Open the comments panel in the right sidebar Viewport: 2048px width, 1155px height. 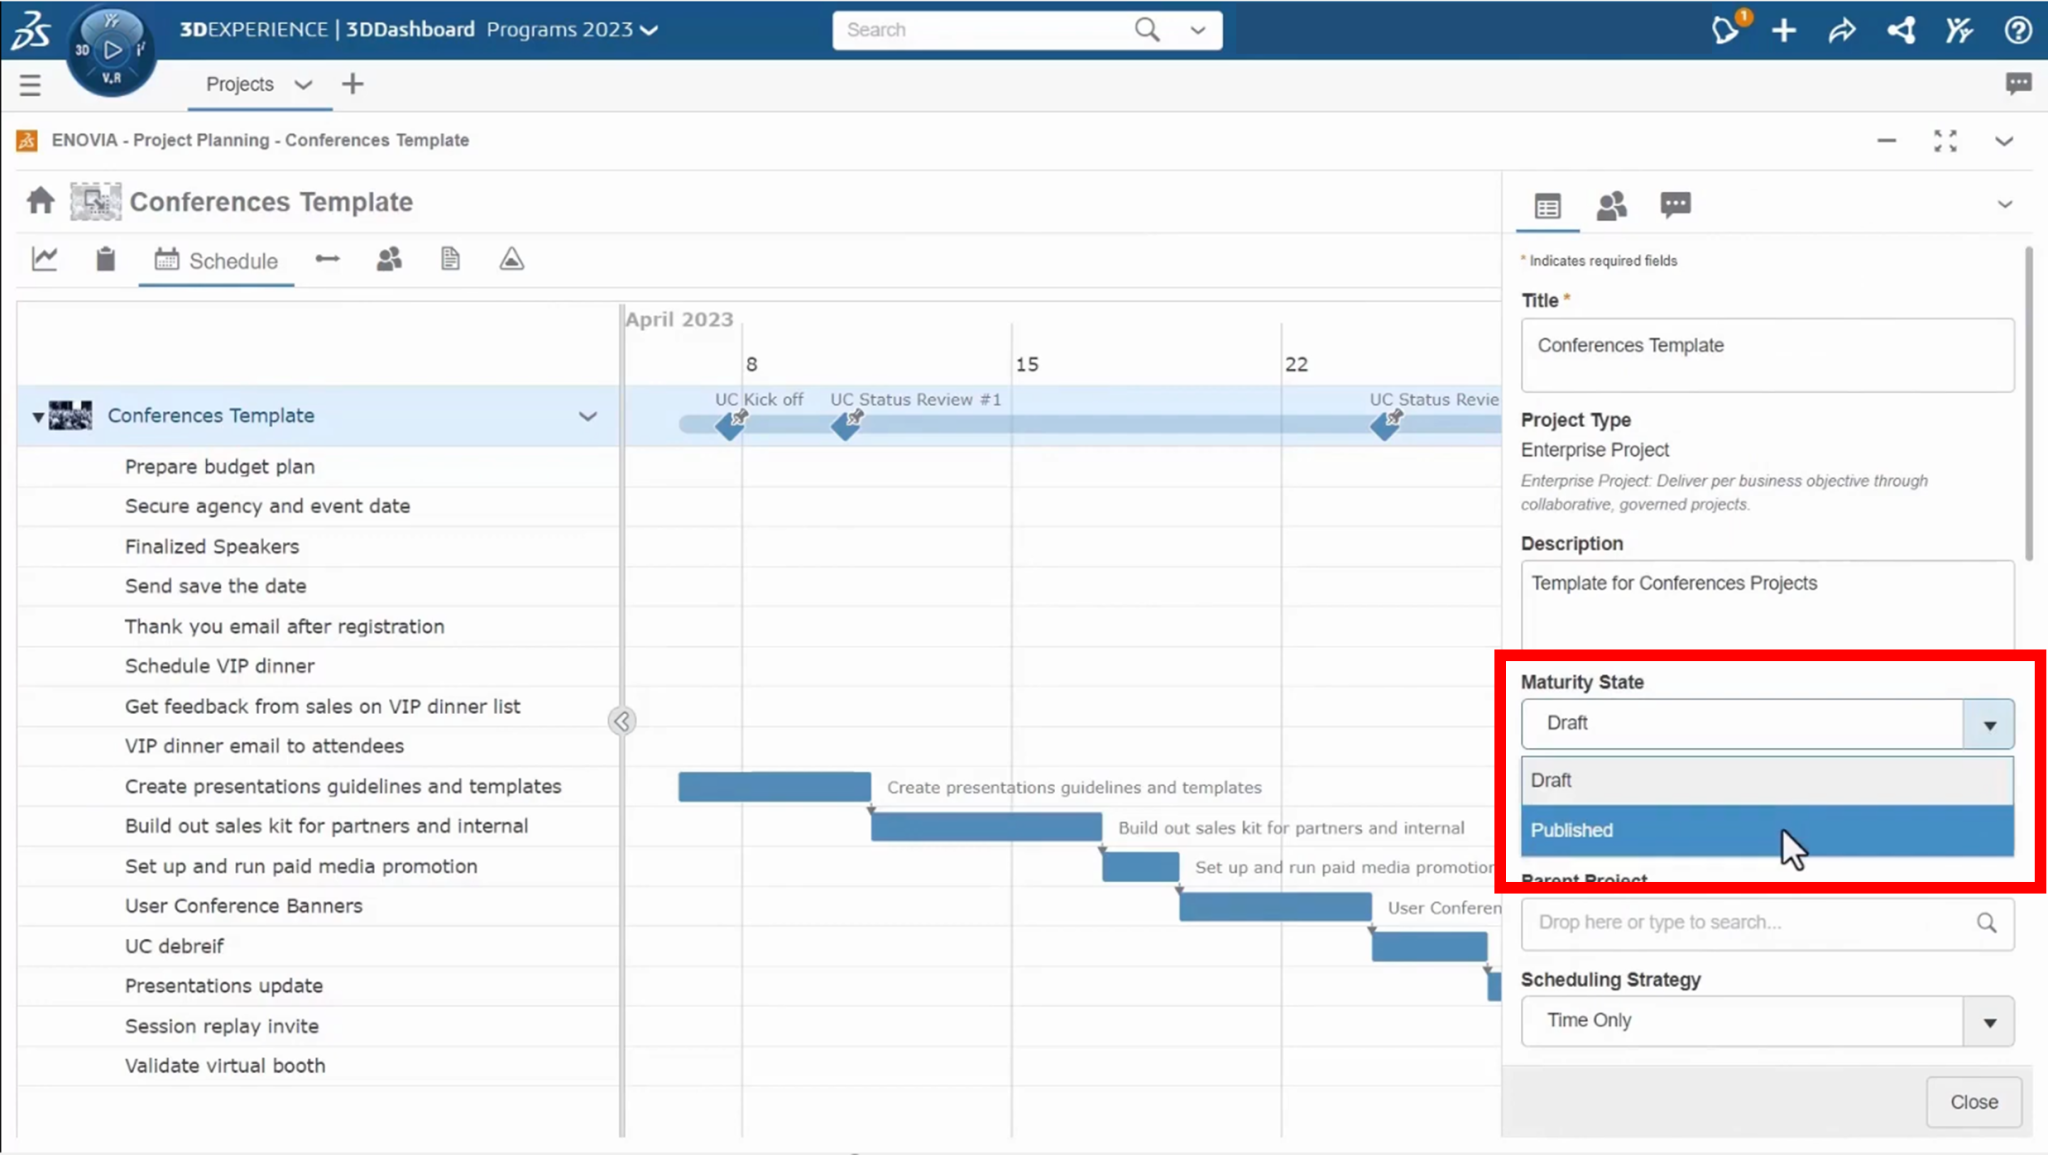(x=1674, y=205)
